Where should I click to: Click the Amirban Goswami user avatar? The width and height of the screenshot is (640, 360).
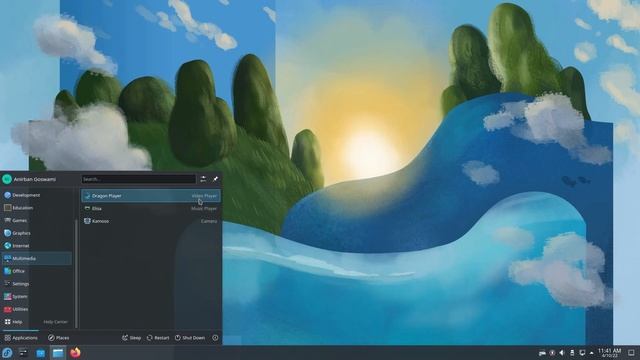[x=7, y=179]
